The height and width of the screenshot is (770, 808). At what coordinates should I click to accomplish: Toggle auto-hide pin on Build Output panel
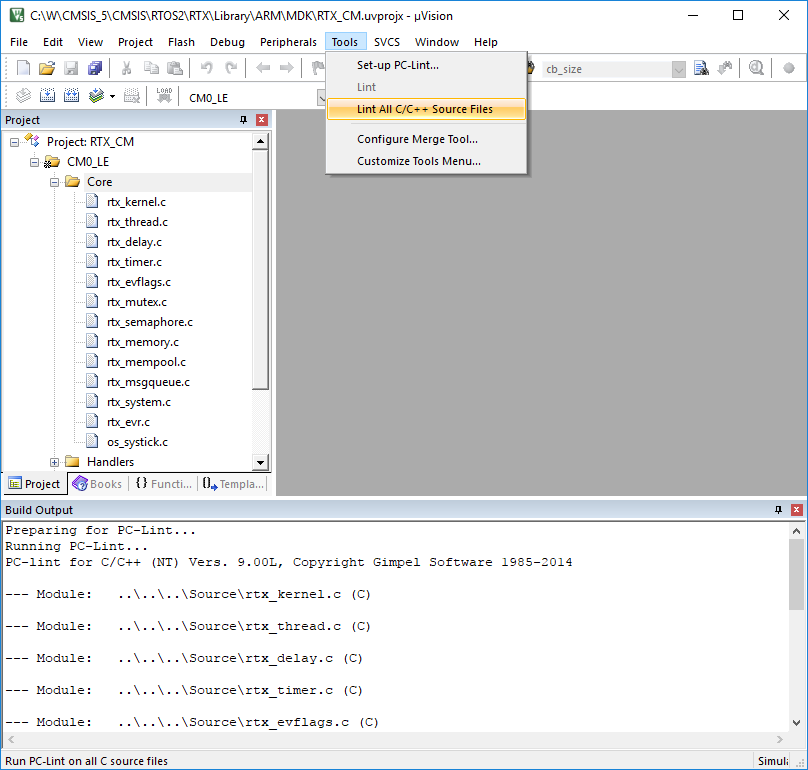click(778, 510)
